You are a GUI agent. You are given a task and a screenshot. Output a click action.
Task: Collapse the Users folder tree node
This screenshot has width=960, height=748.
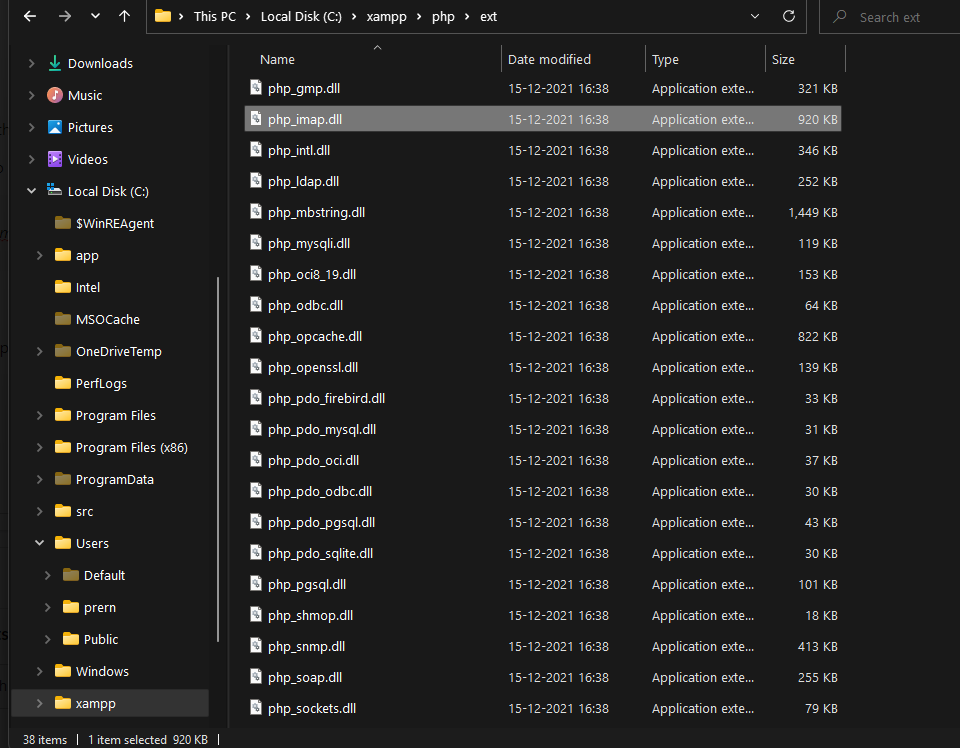click(39, 543)
